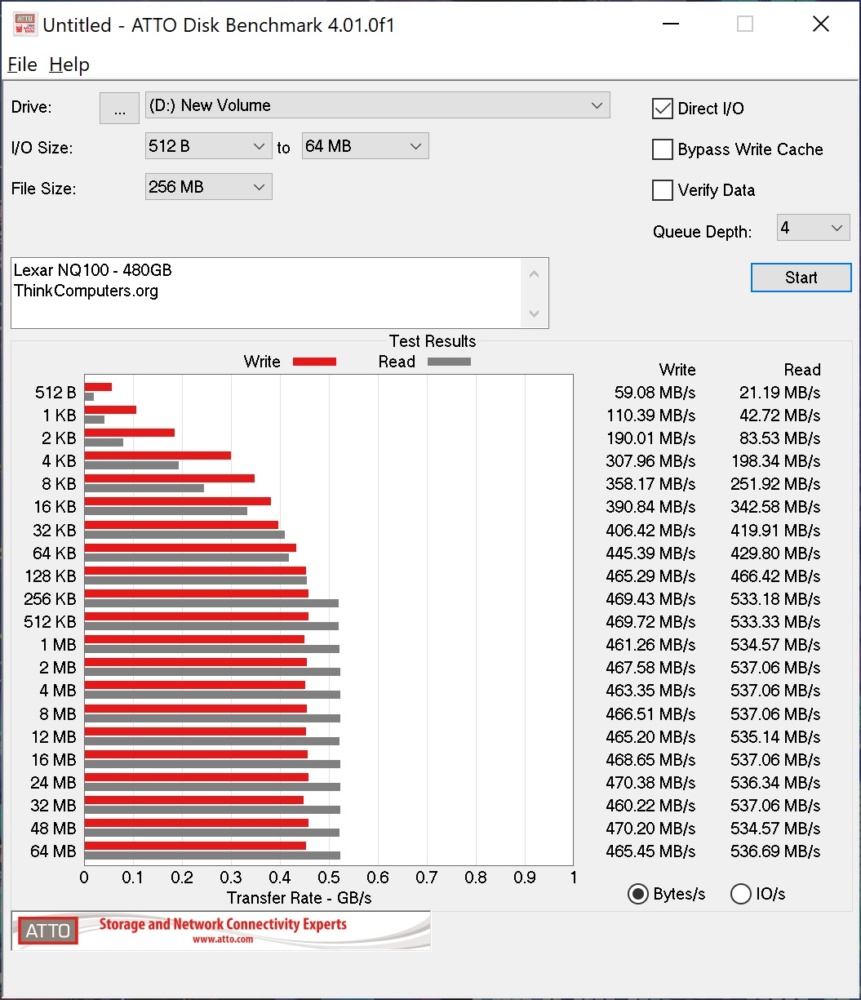The width and height of the screenshot is (861, 1000).
Task: Uncheck the Direct I/O checkbox
Action: coord(662,108)
